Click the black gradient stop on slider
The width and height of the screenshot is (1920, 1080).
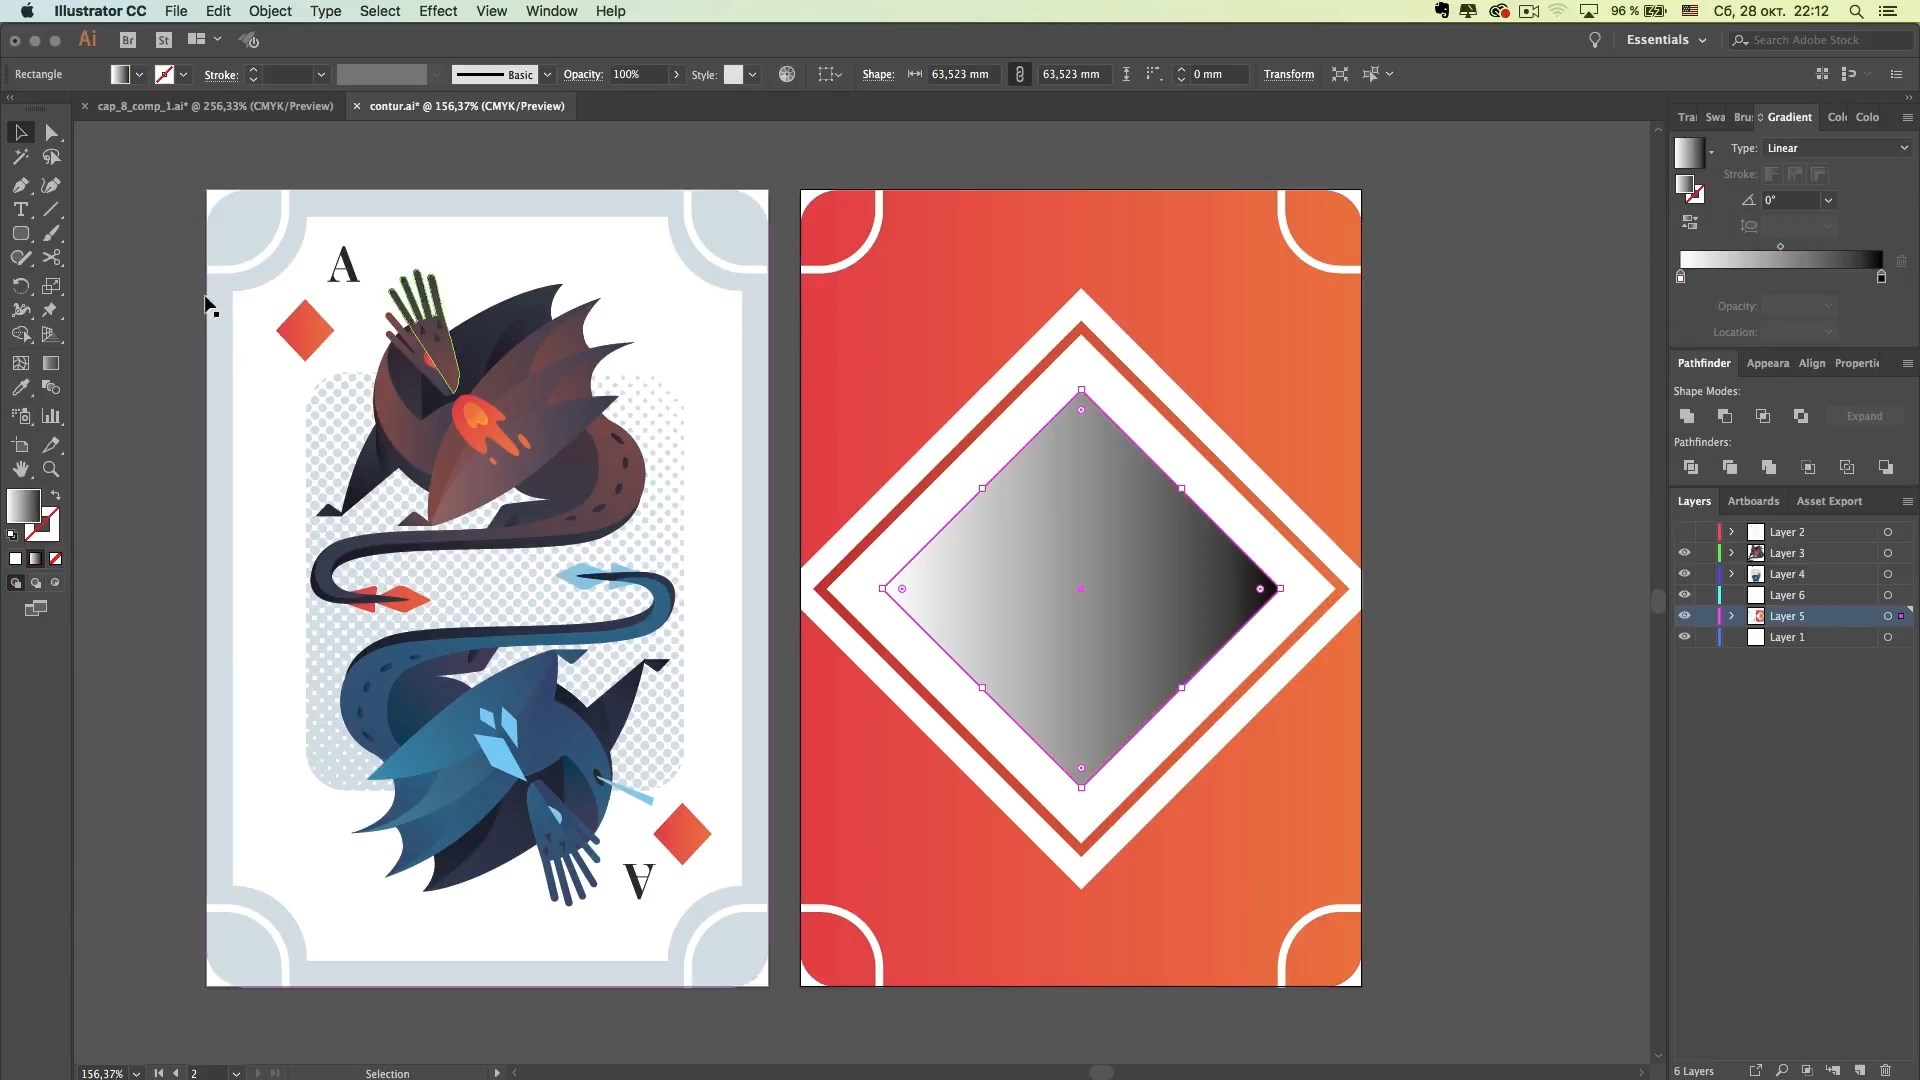click(1881, 277)
